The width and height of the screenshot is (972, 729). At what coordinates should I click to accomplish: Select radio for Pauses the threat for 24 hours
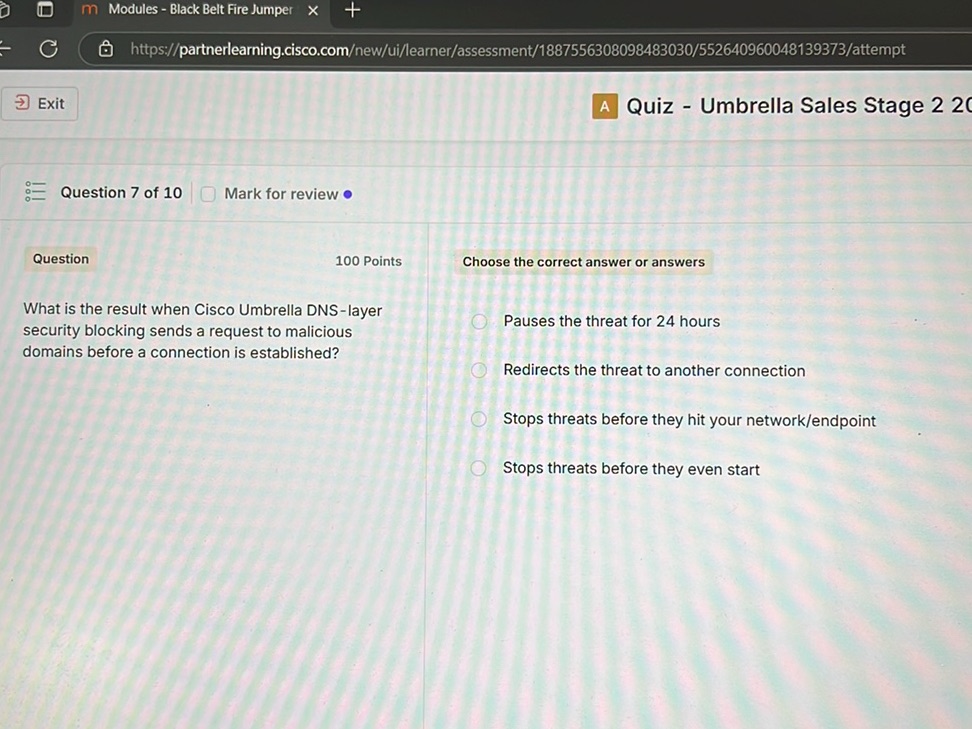(x=480, y=321)
